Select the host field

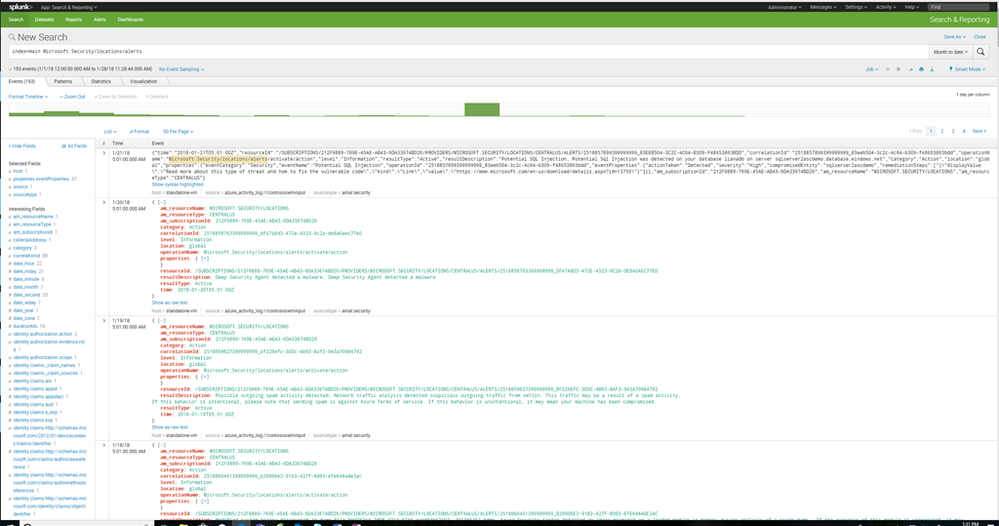[x=18, y=171]
